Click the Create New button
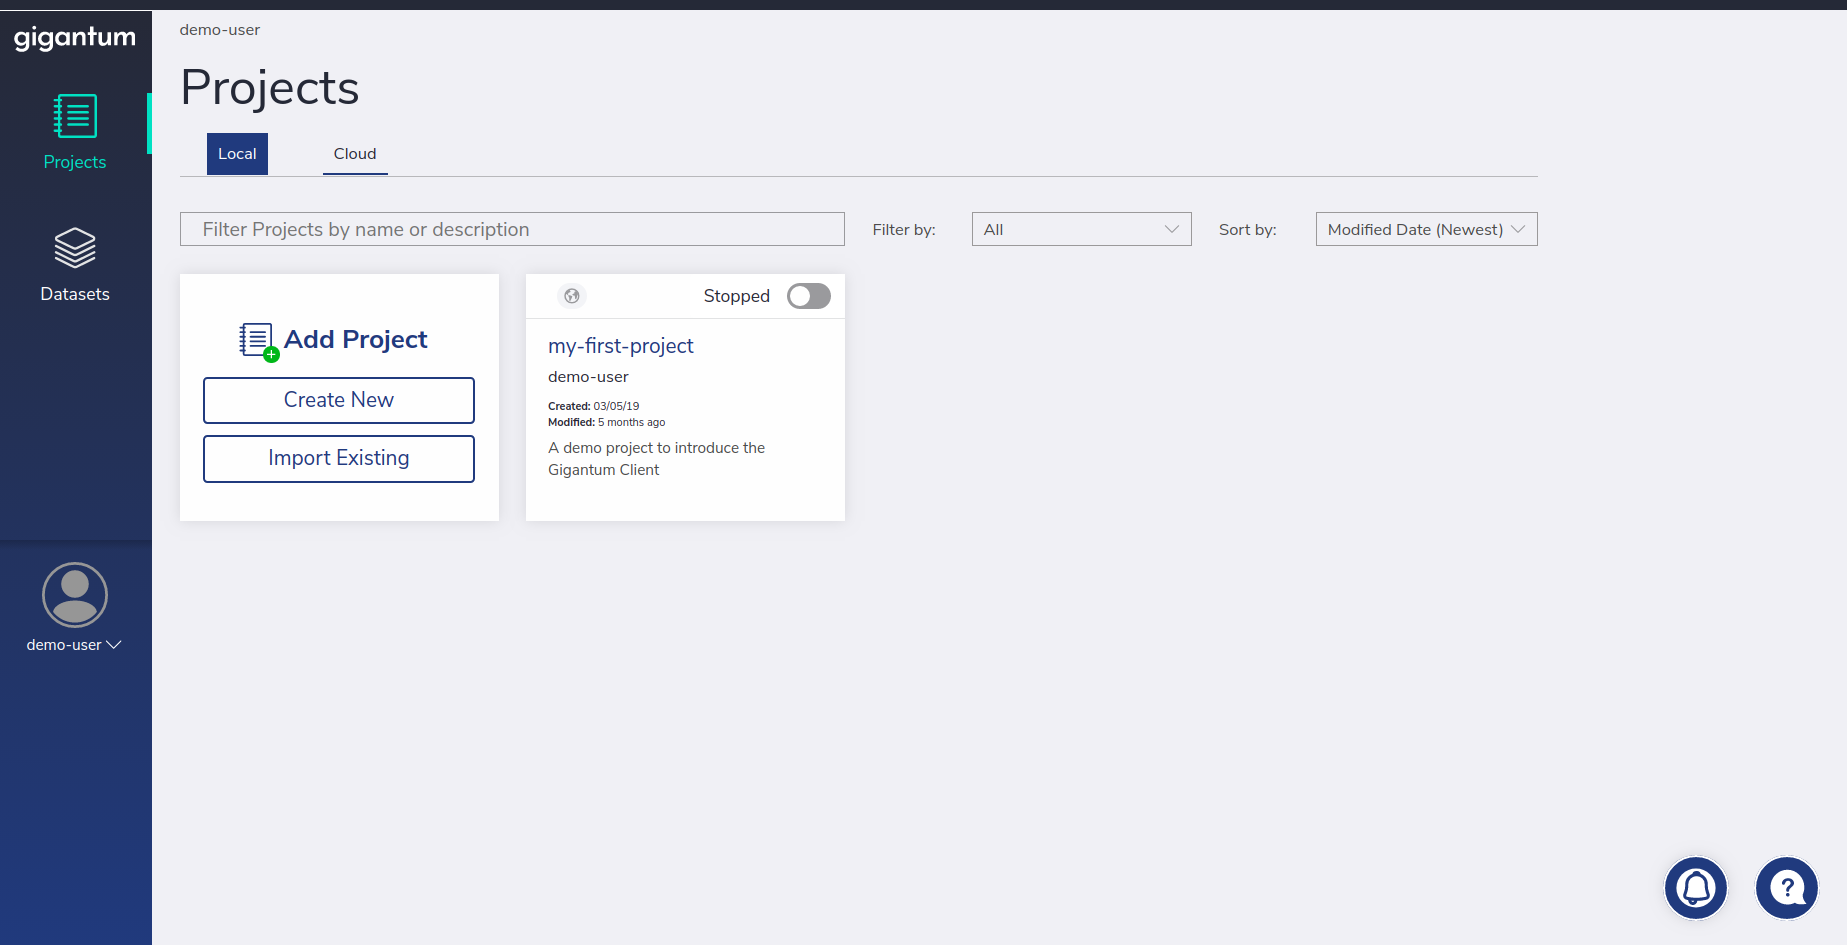This screenshot has width=1847, height=945. [x=339, y=400]
